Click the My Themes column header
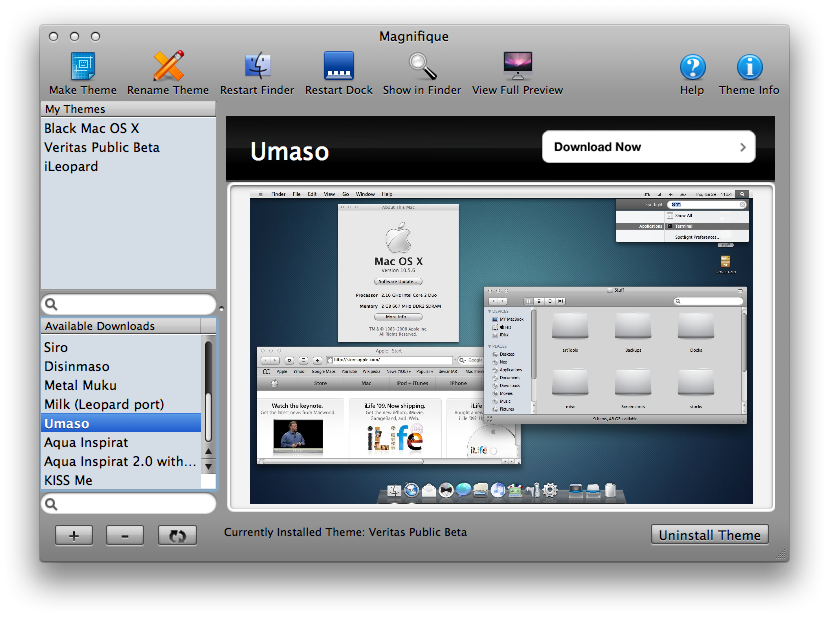The width and height of the screenshot is (829, 617). pos(128,109)
